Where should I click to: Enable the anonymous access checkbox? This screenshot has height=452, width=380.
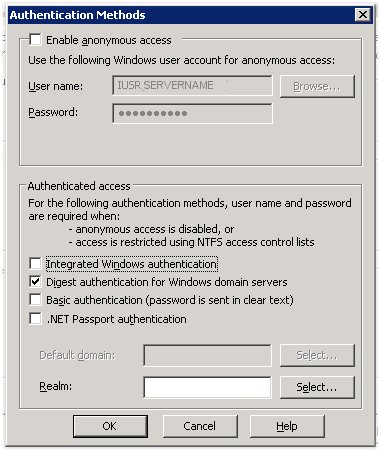click(x=35, y=40)
